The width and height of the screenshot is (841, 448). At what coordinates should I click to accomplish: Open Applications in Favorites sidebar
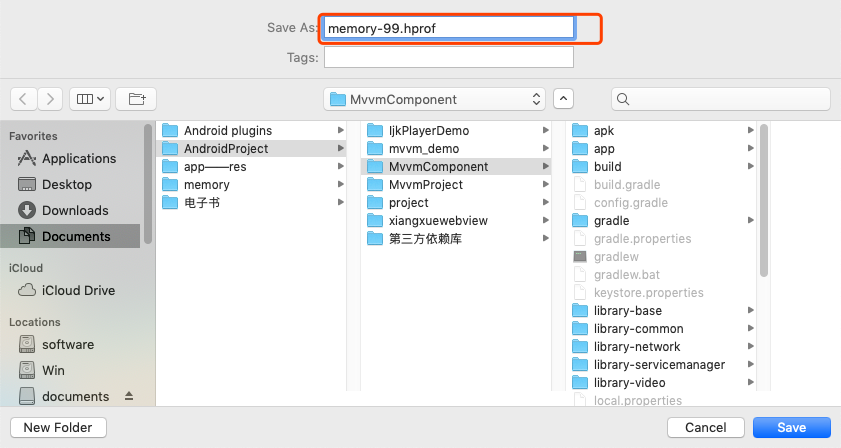tap(67, 158)
